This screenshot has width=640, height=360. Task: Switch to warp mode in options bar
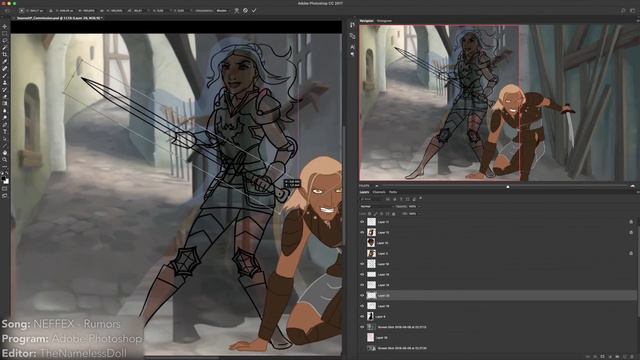(x=236, y=11)
